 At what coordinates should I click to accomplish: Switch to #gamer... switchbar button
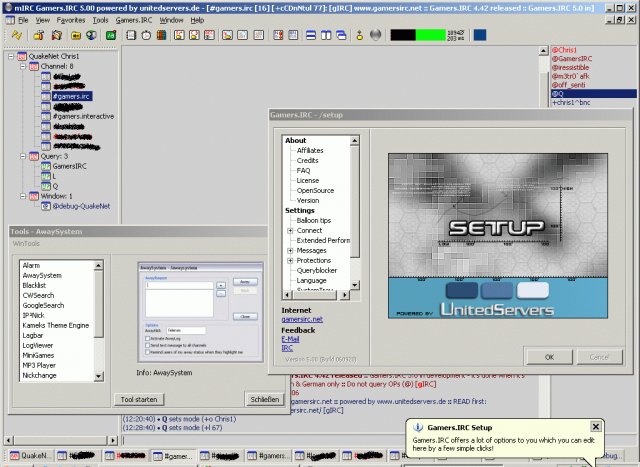(173, 456)
